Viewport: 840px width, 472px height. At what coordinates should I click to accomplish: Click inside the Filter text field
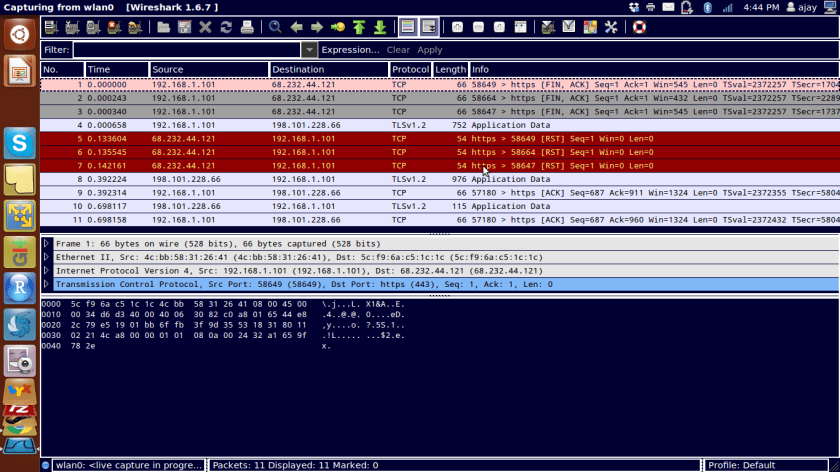pyautogui.click(x=186, y=50)
